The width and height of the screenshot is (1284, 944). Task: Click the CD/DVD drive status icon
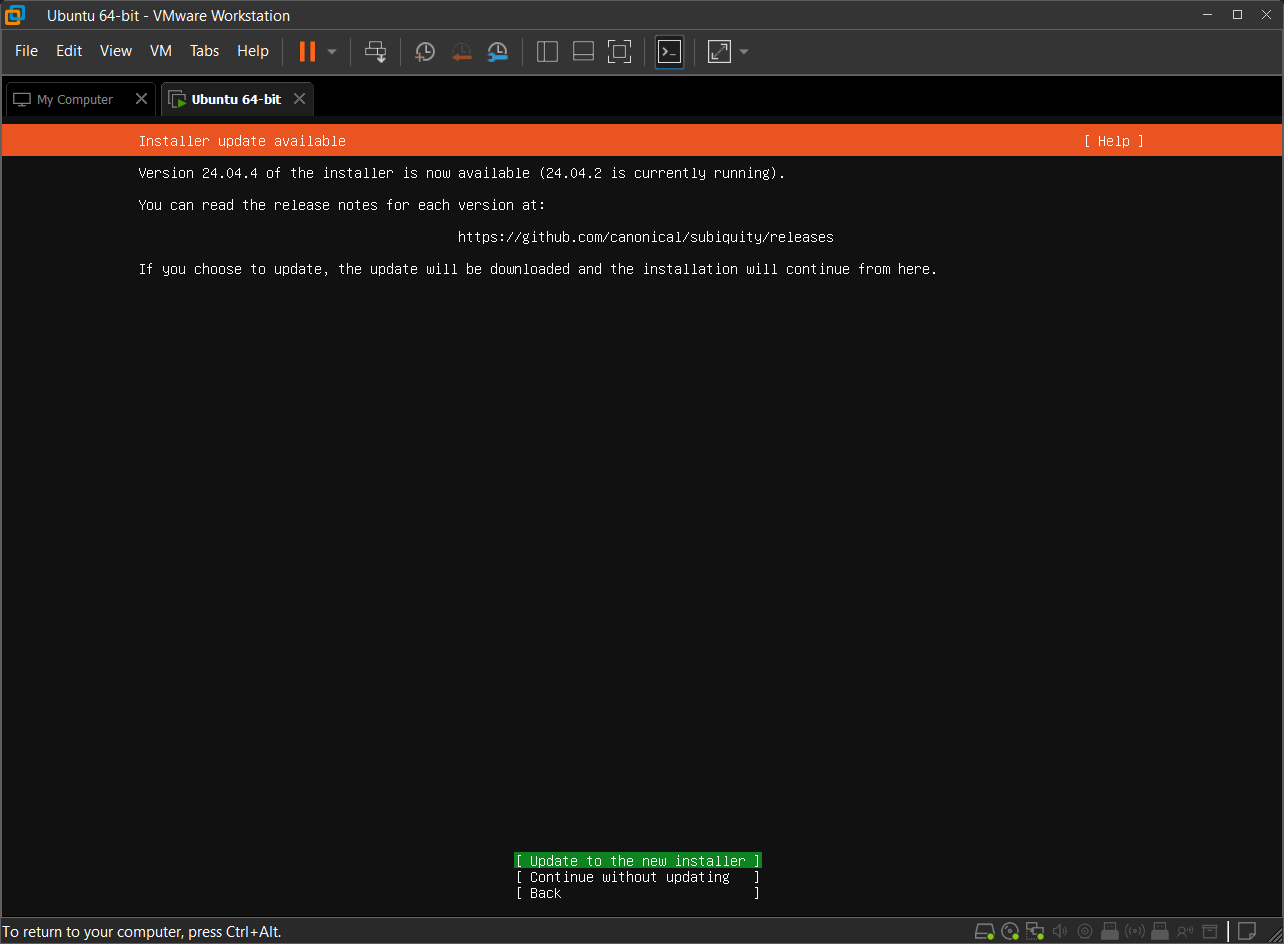tap(1010, 931)
